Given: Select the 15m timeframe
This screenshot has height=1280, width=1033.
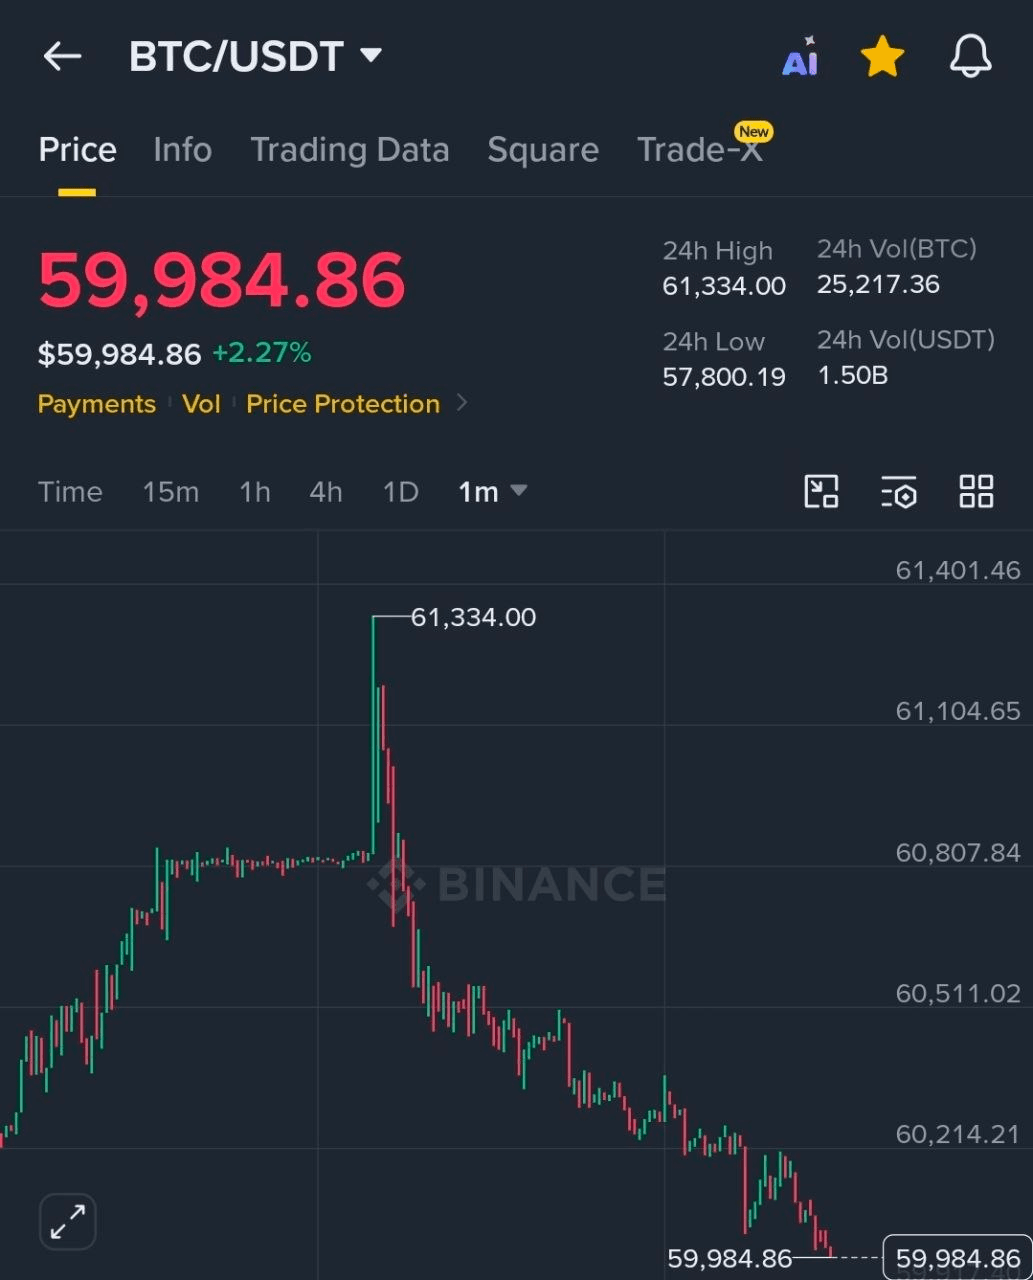Looking at the screenshot, I should point(171,492).
